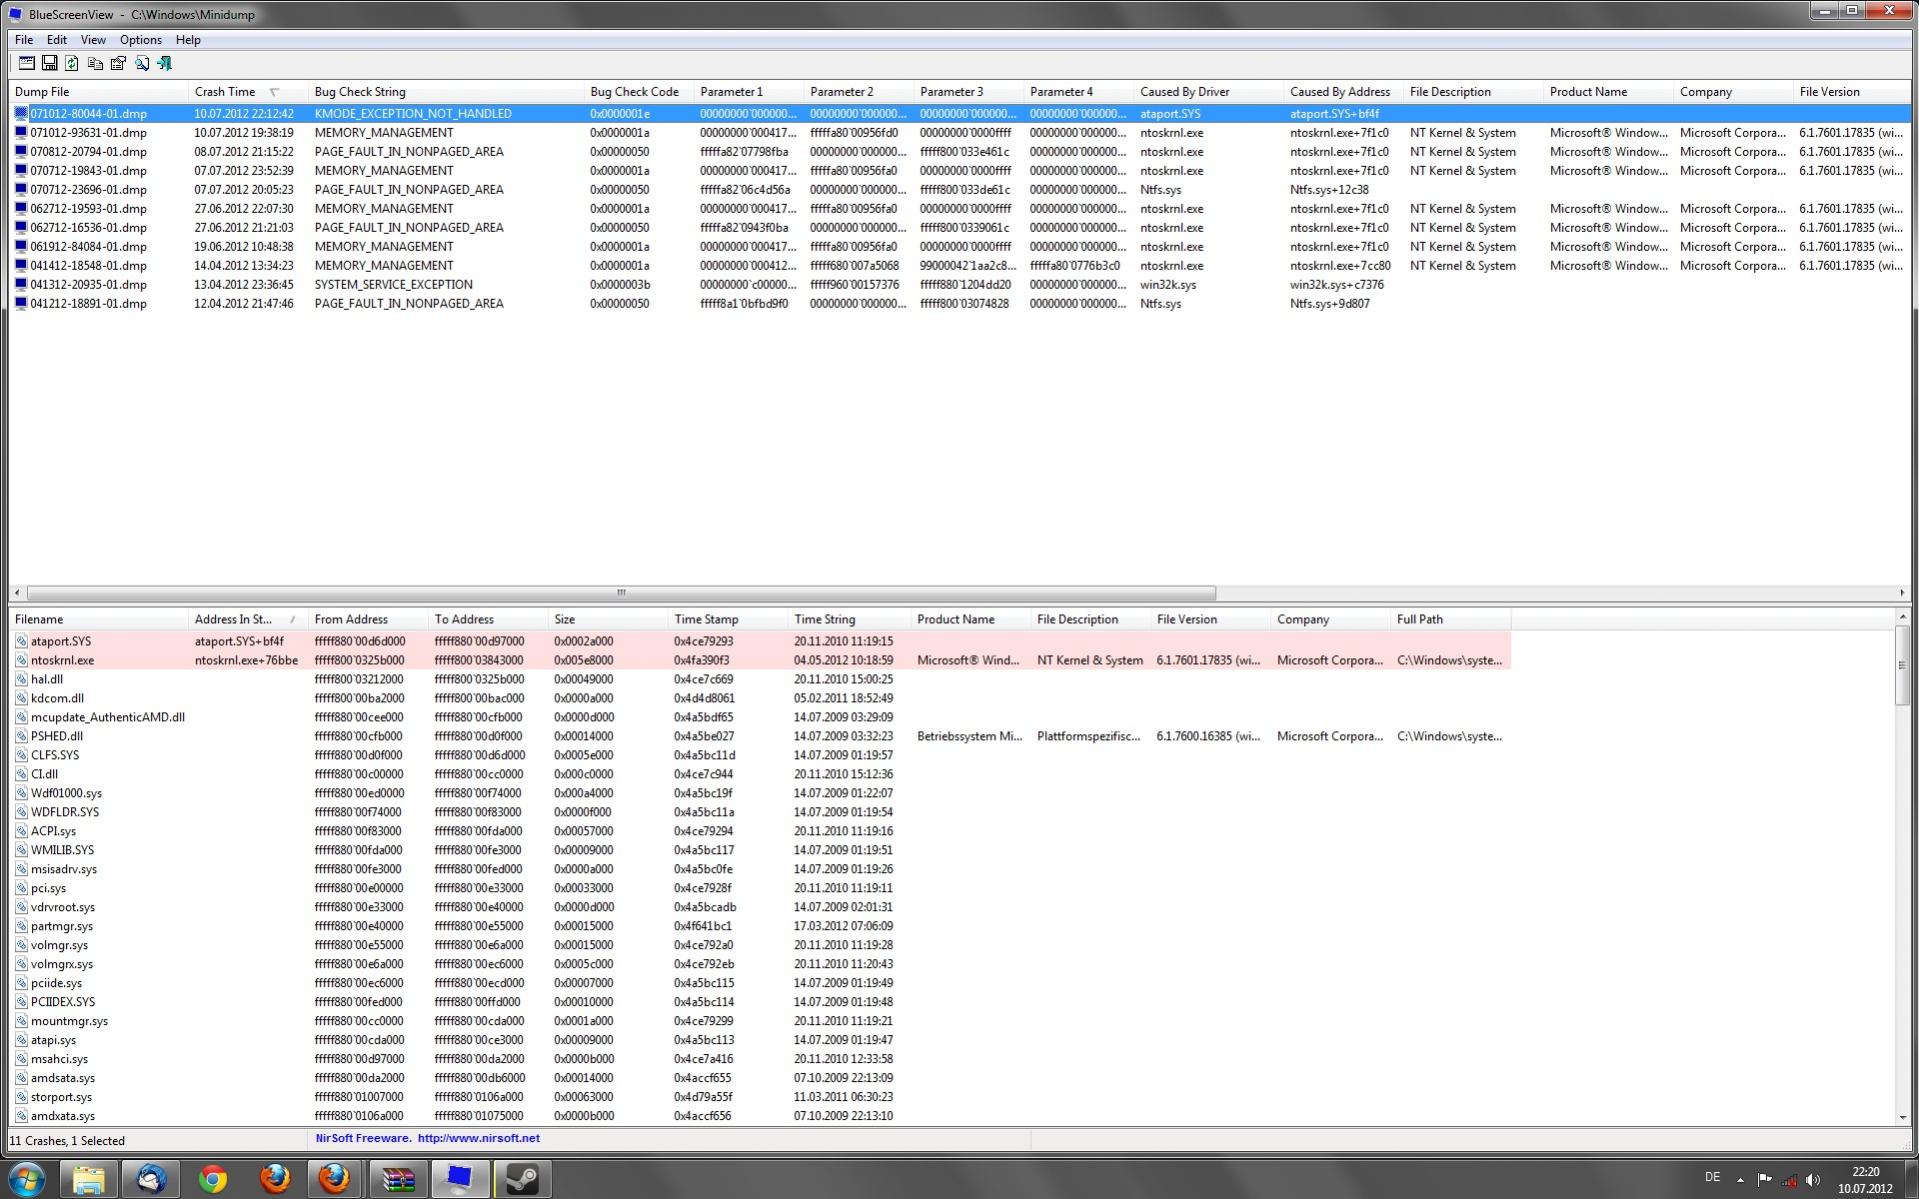Open WinRAR from the taskbar
The height and width of the screenshot is (1199, 1919).
[x=398, y=1179]
